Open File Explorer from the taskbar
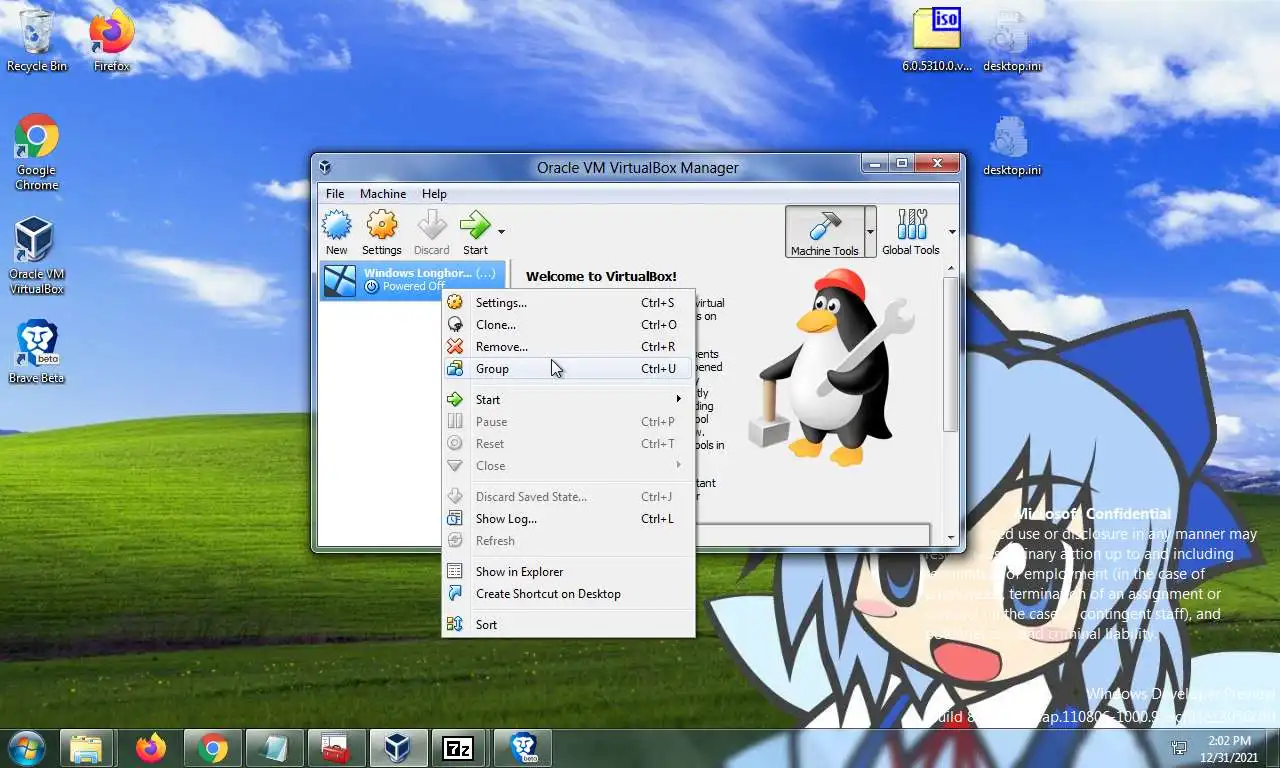1280x768 pixels. pos(87,748)
